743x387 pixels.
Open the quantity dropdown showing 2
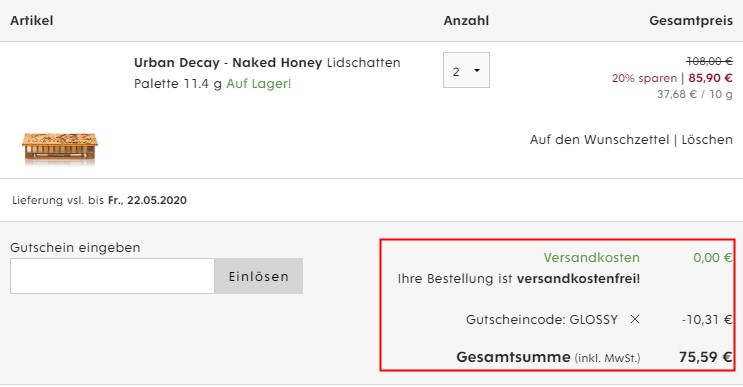466,70
